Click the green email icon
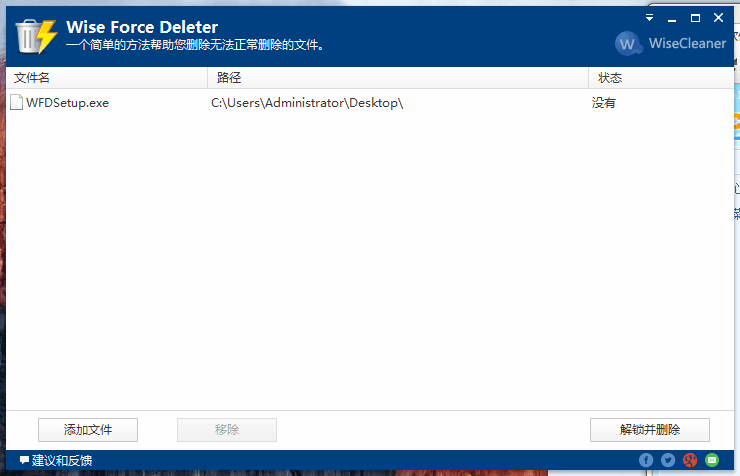 712,460
